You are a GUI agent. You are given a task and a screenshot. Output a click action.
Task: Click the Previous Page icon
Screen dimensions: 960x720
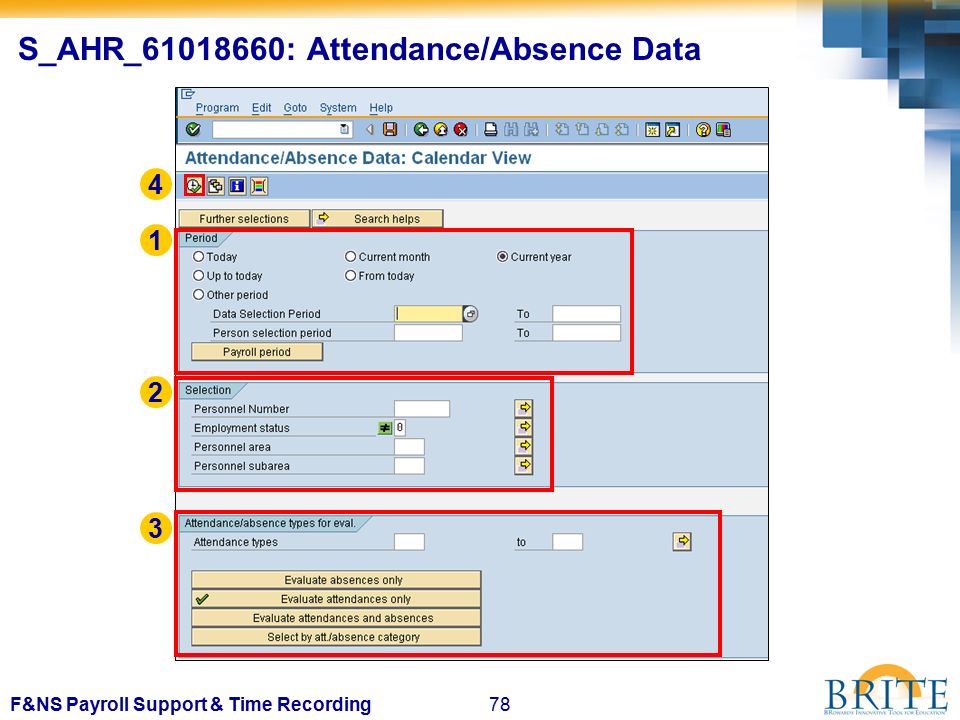582,129
